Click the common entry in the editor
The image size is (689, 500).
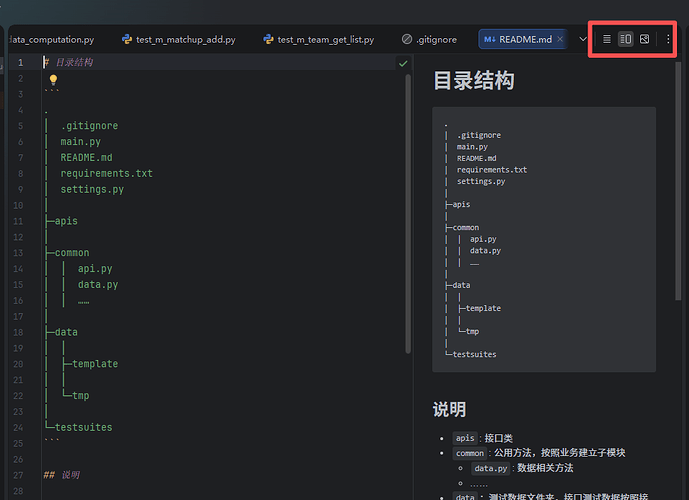point(72,253)
